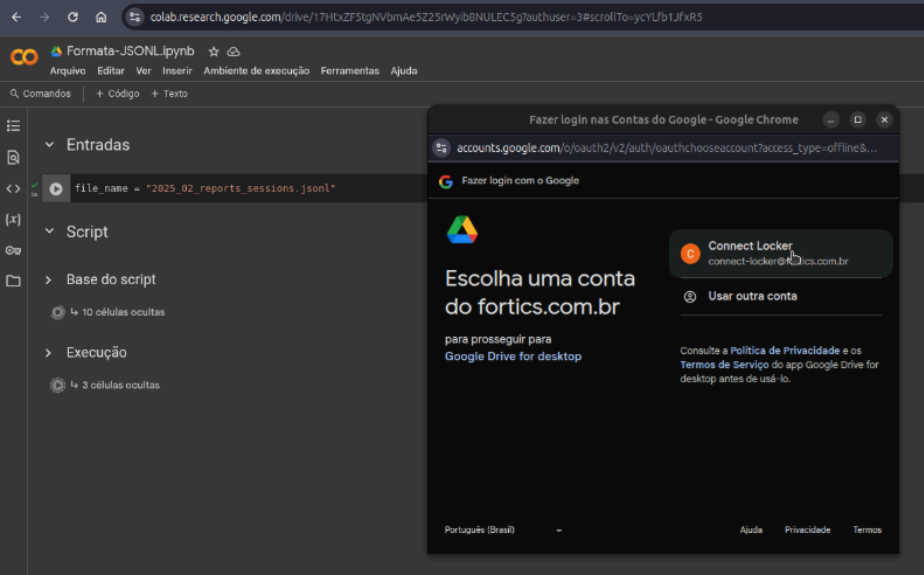The width and height of the screenshot is (924, 575).
Task: Open the Política de Privacidade link
Action: [x=785, y=351]
